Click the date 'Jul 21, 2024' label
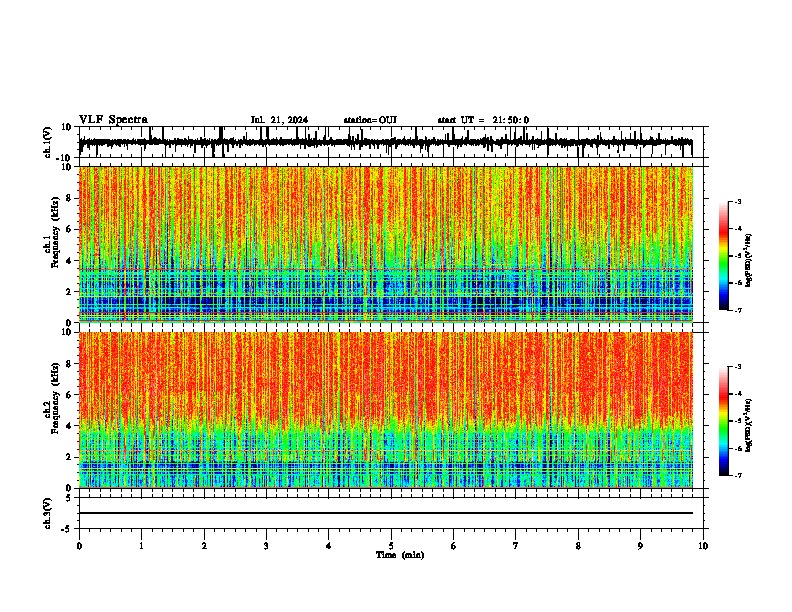The width and height of the screenshot is (792, 612). click(279, 120)
